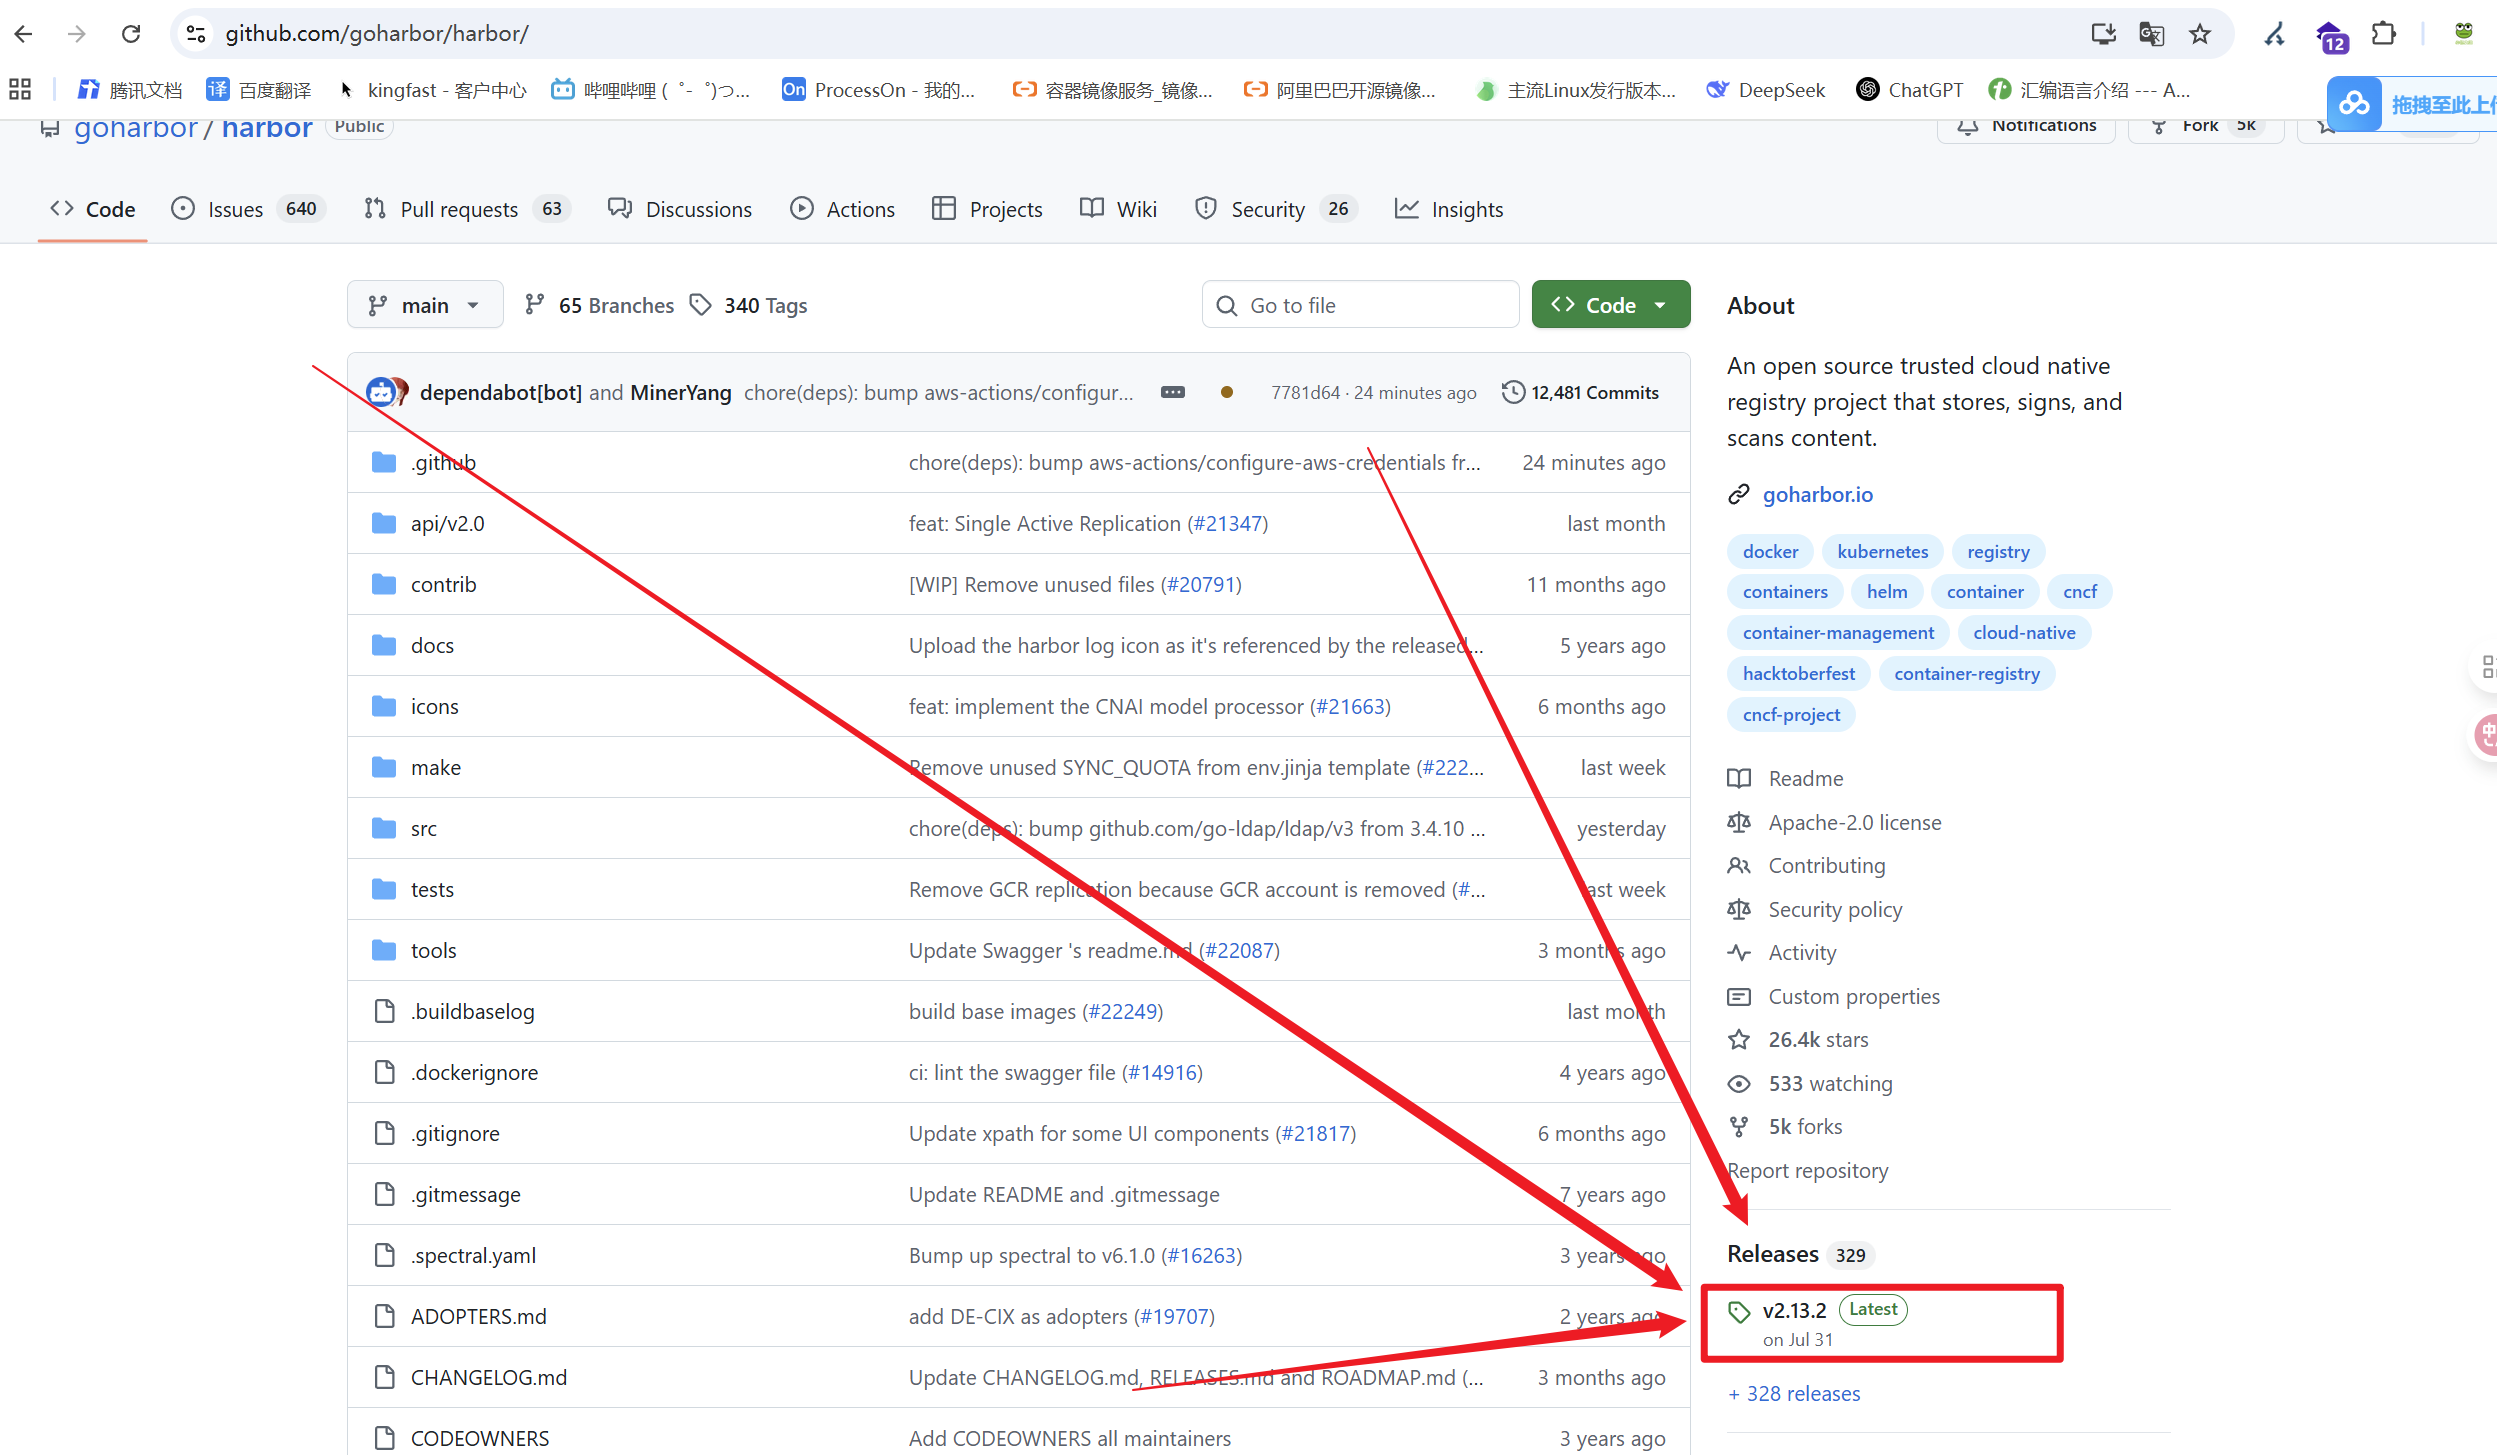
Task: Open the 腾讯文档 bookmark
Action: click(130, 90)
